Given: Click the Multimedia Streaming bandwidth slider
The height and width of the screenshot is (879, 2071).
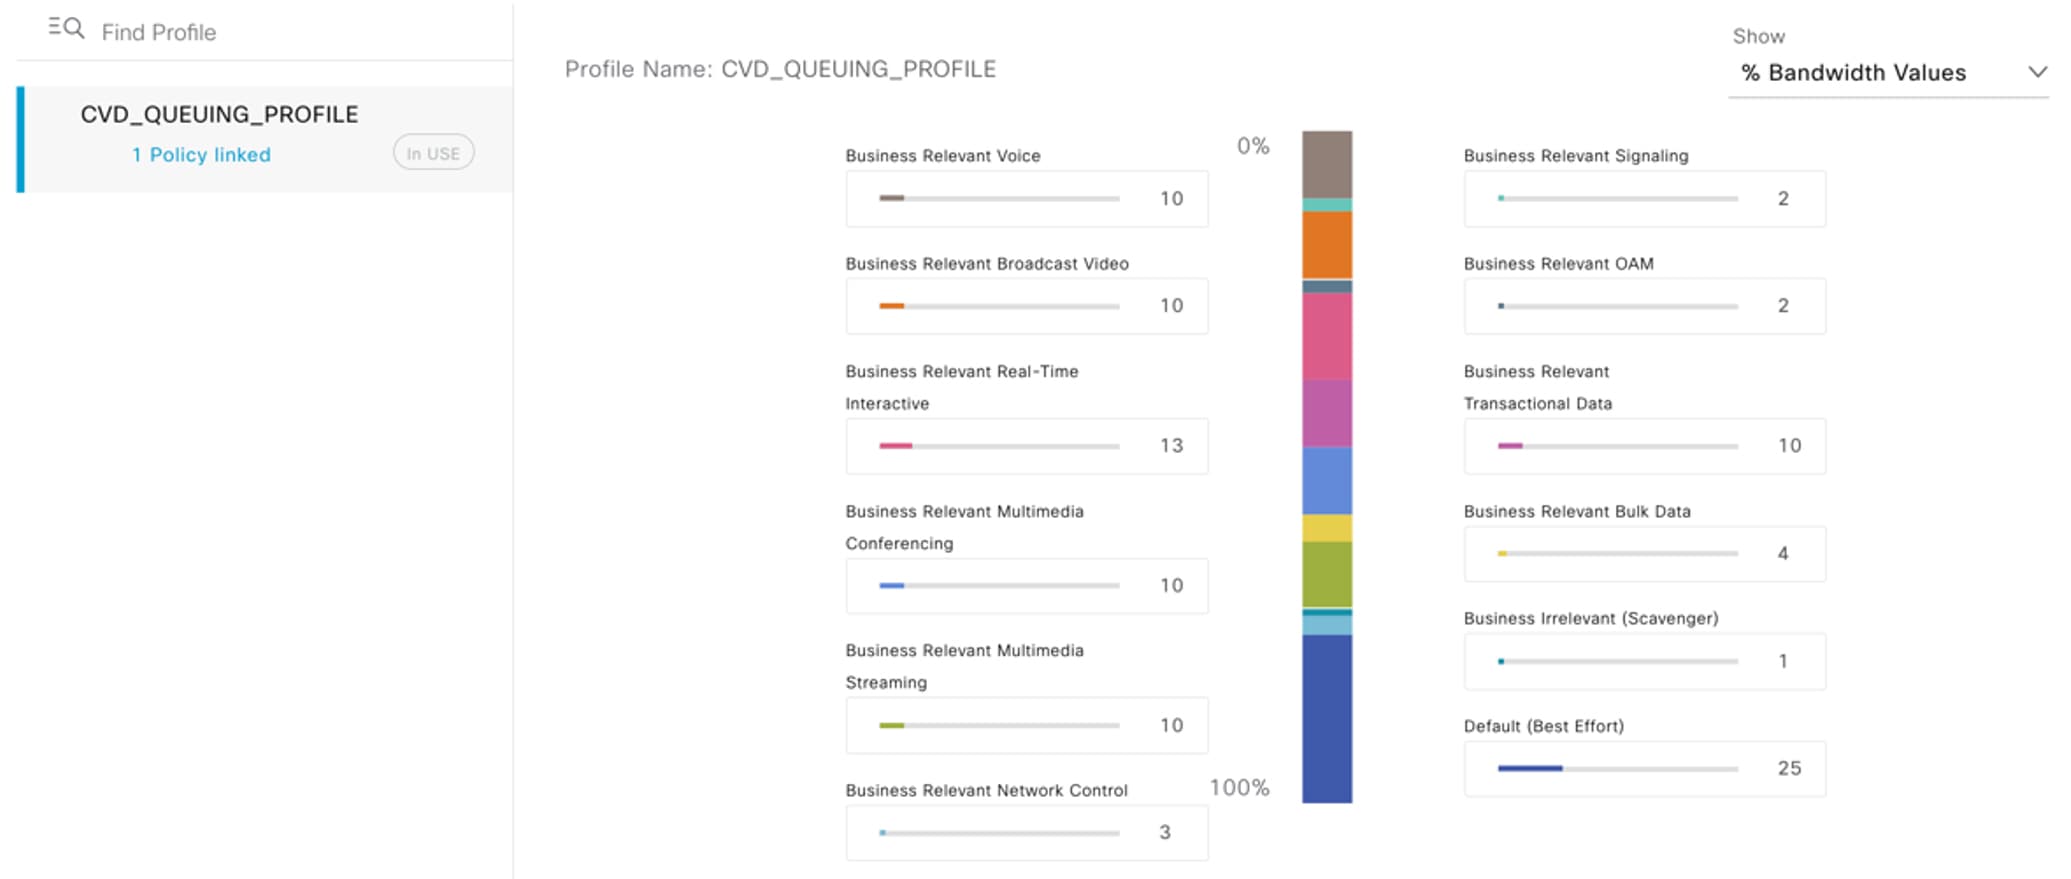Looking at the screenshot, I should tap(999, 725).
